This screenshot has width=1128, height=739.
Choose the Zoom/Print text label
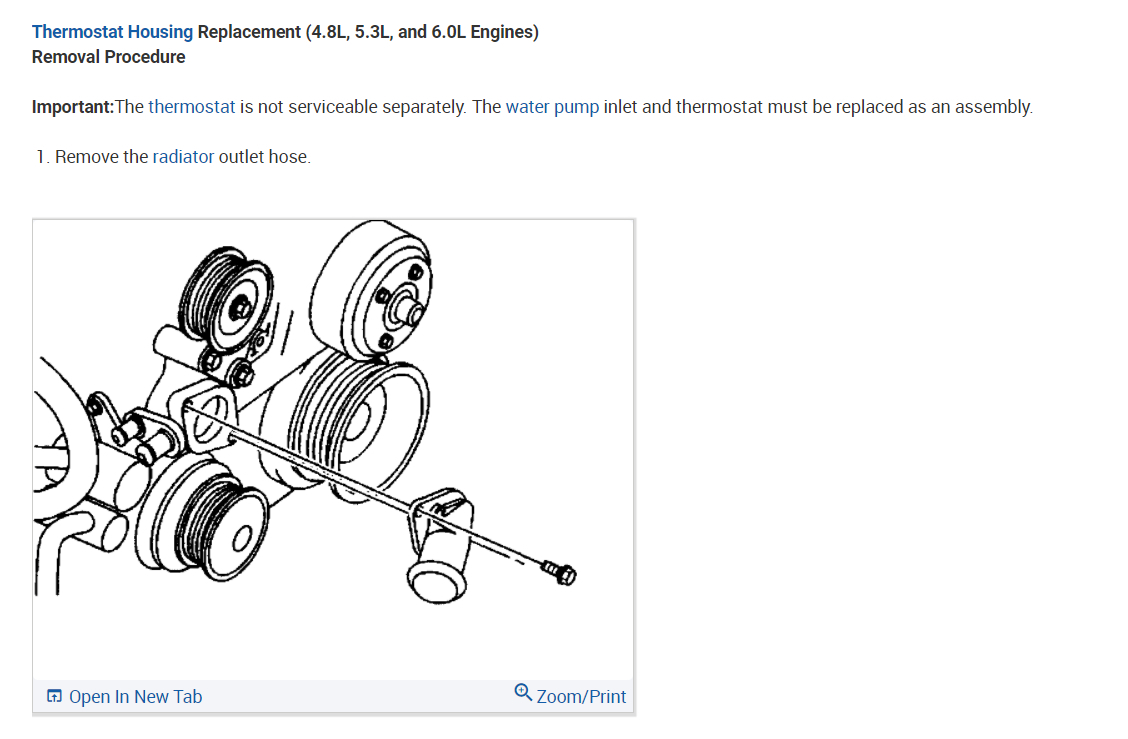(581, 697)
